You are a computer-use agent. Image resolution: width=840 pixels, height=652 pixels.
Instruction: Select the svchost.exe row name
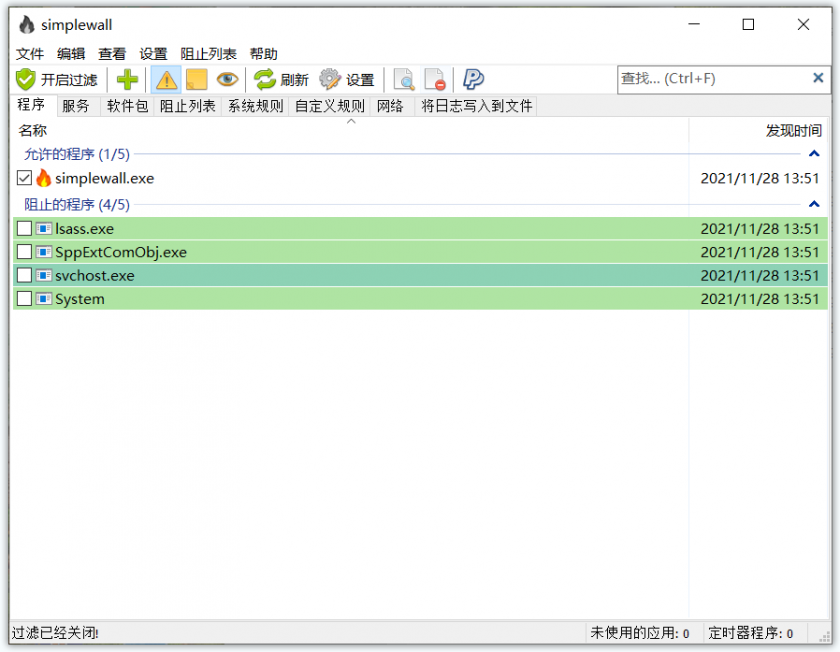95,276
